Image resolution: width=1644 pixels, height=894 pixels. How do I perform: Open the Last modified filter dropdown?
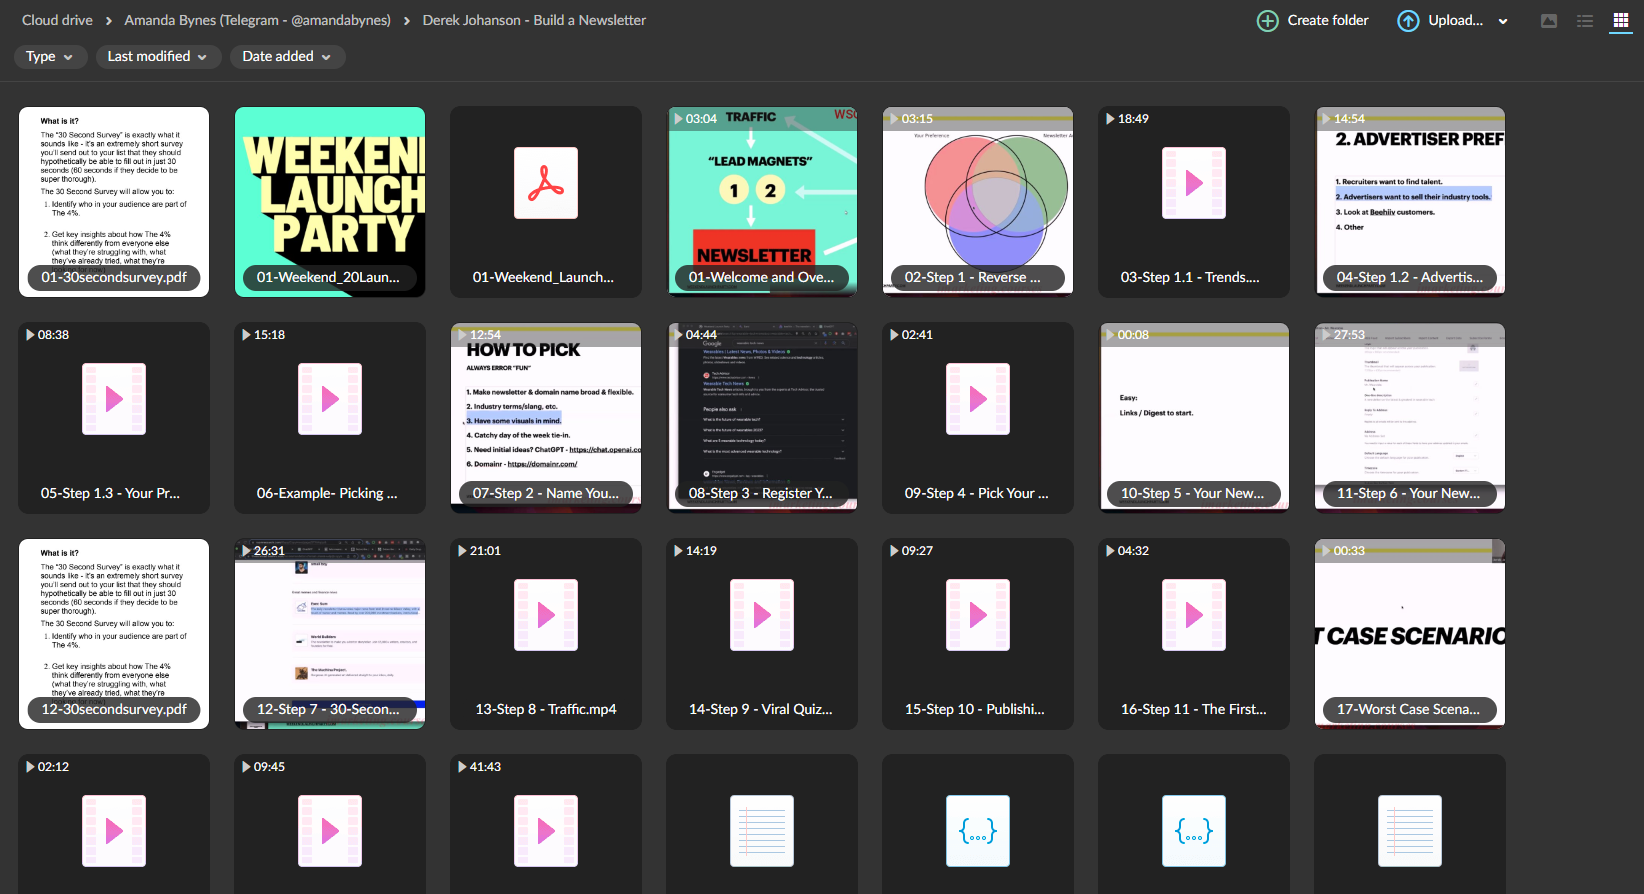pos(157,57)
